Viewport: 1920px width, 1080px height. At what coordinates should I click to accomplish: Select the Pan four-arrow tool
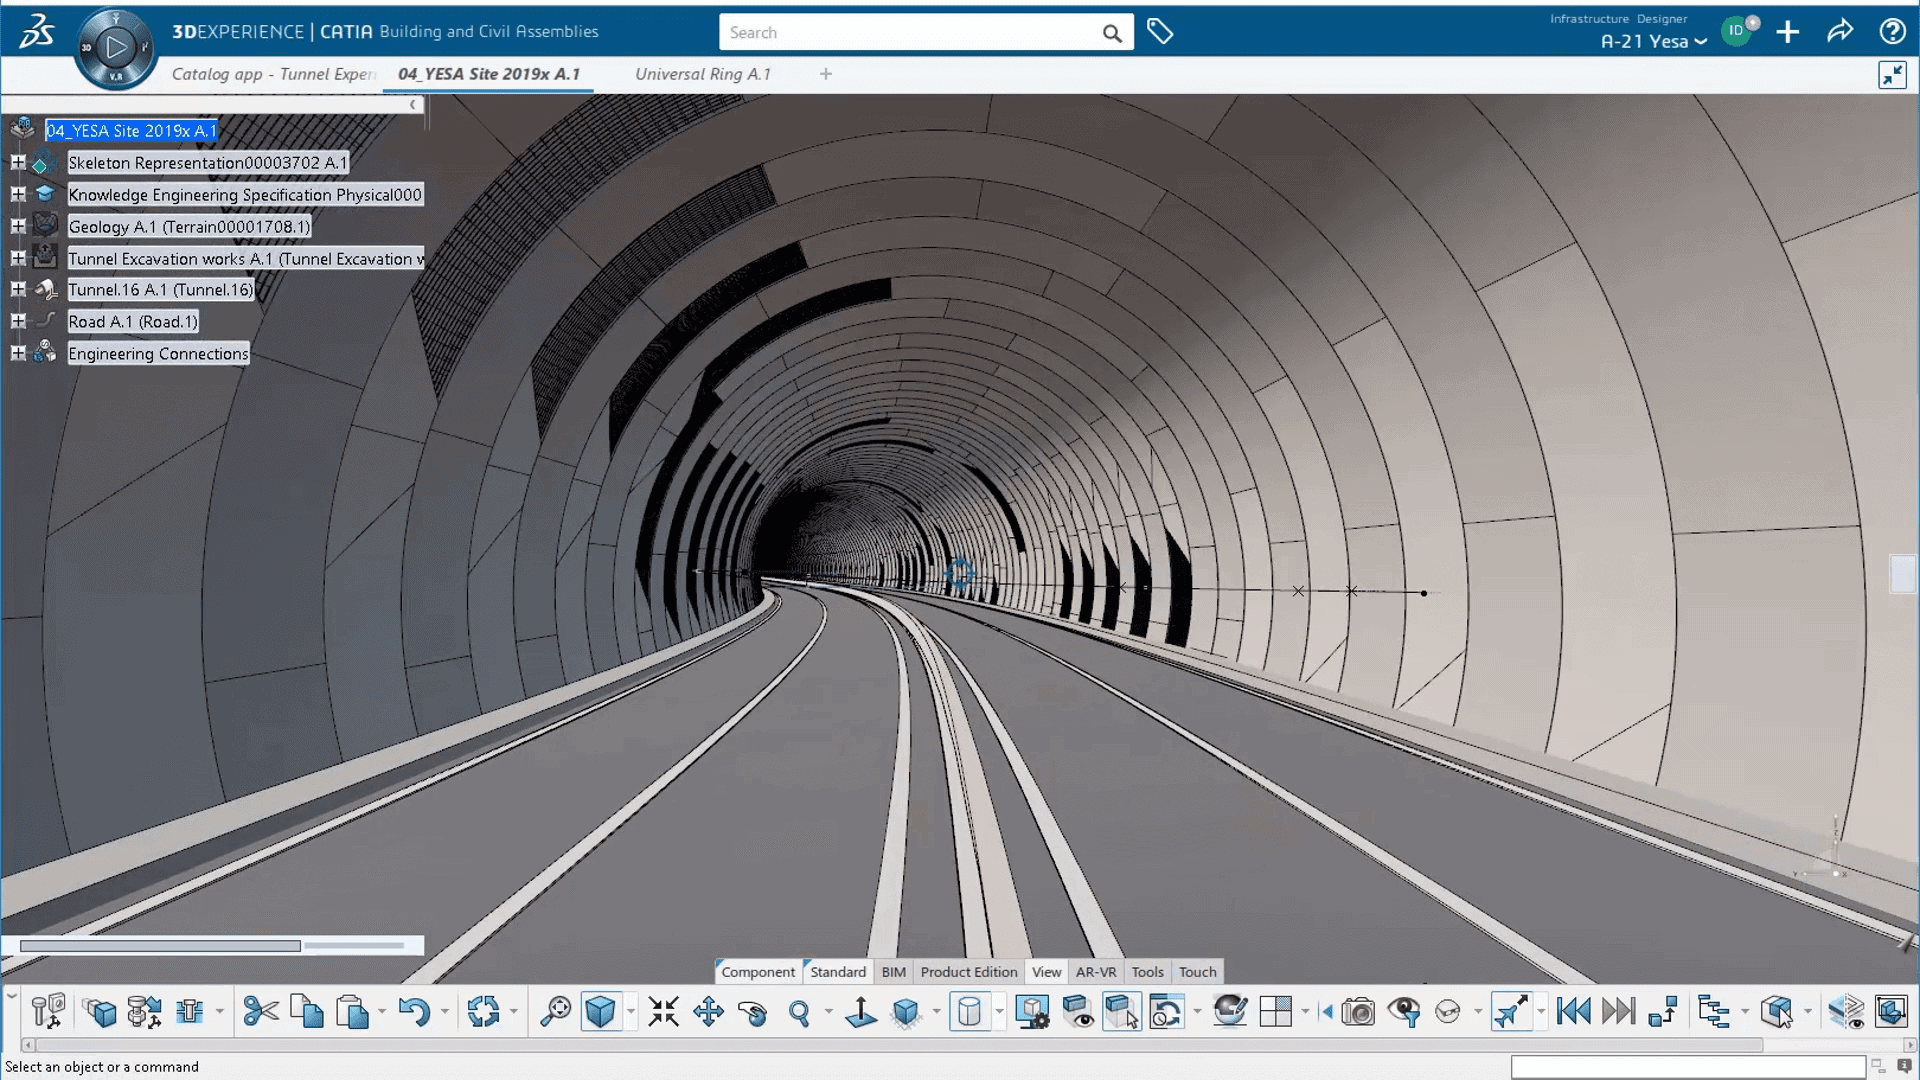click(x=709, y=1012)
